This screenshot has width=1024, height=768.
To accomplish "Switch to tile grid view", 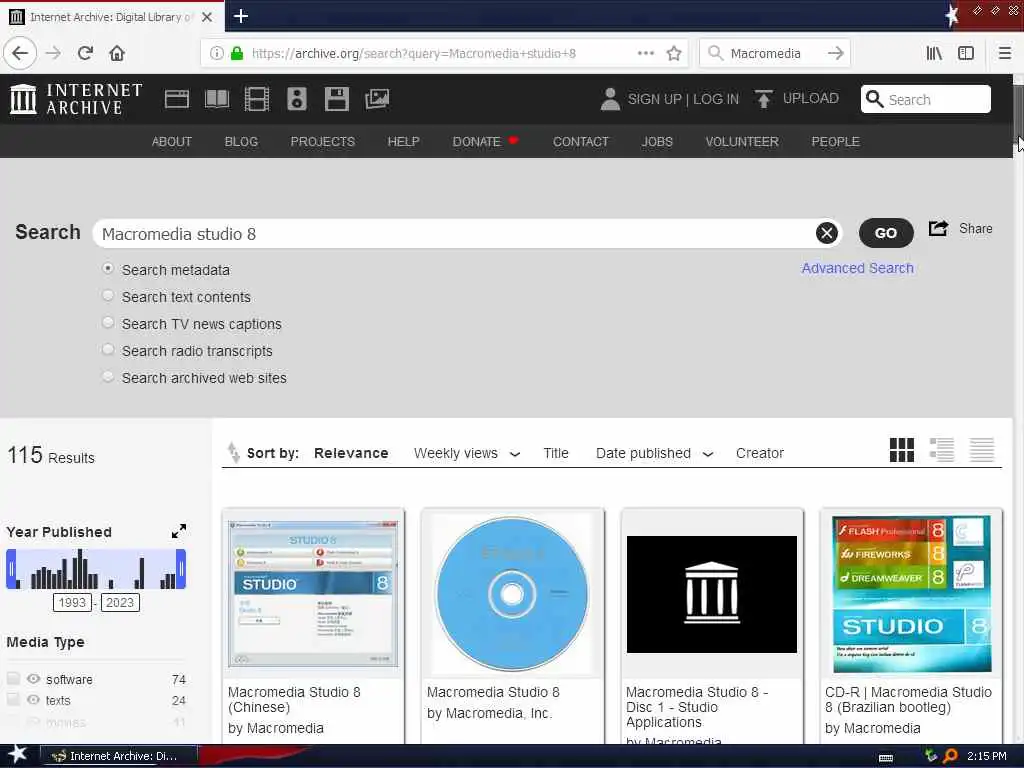I will (902, 450).
